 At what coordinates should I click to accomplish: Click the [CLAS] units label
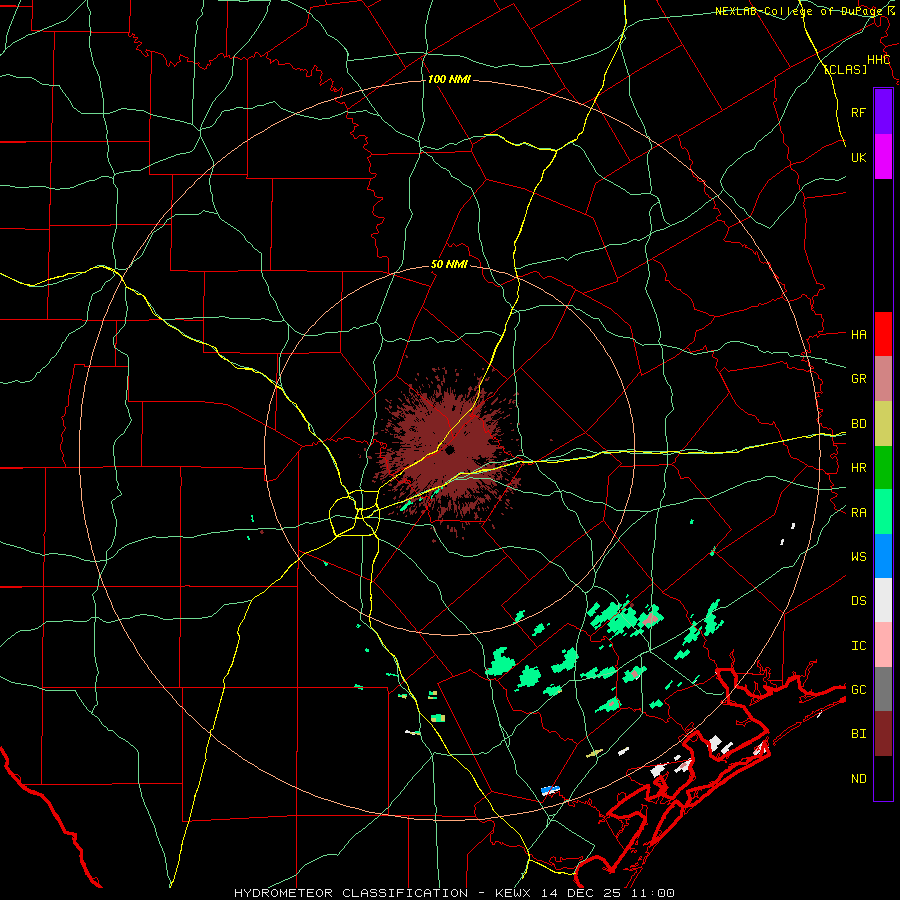[x=845, y=70]
